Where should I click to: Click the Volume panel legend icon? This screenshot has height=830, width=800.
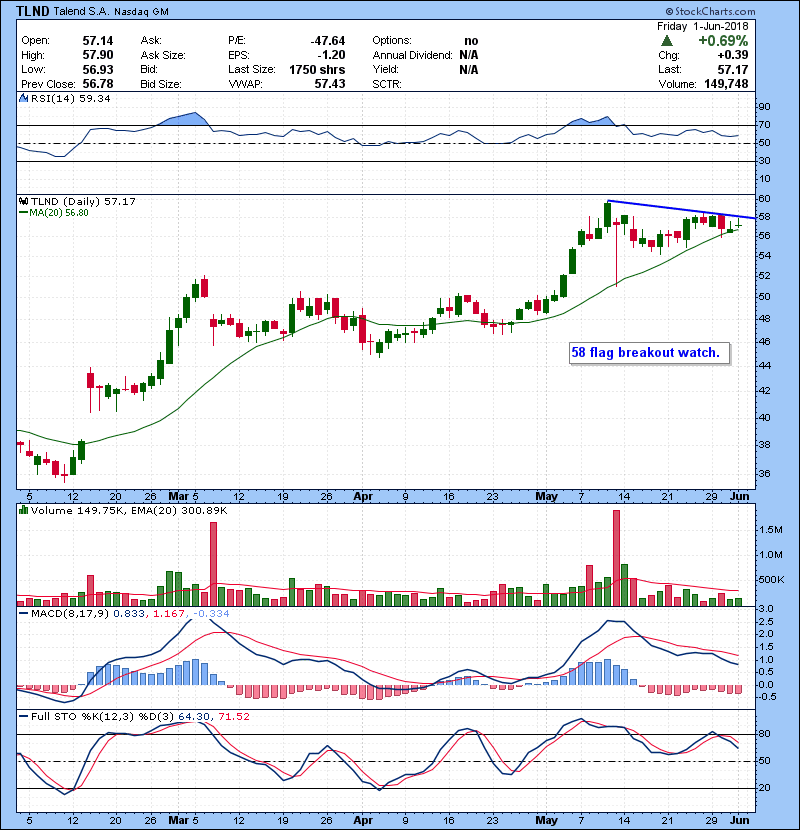pos(23,510)
